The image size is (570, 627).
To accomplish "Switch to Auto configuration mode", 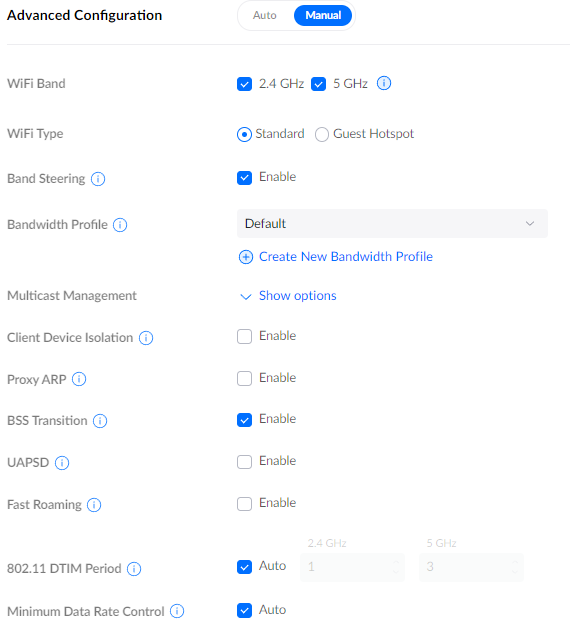I will pos(265,16).
